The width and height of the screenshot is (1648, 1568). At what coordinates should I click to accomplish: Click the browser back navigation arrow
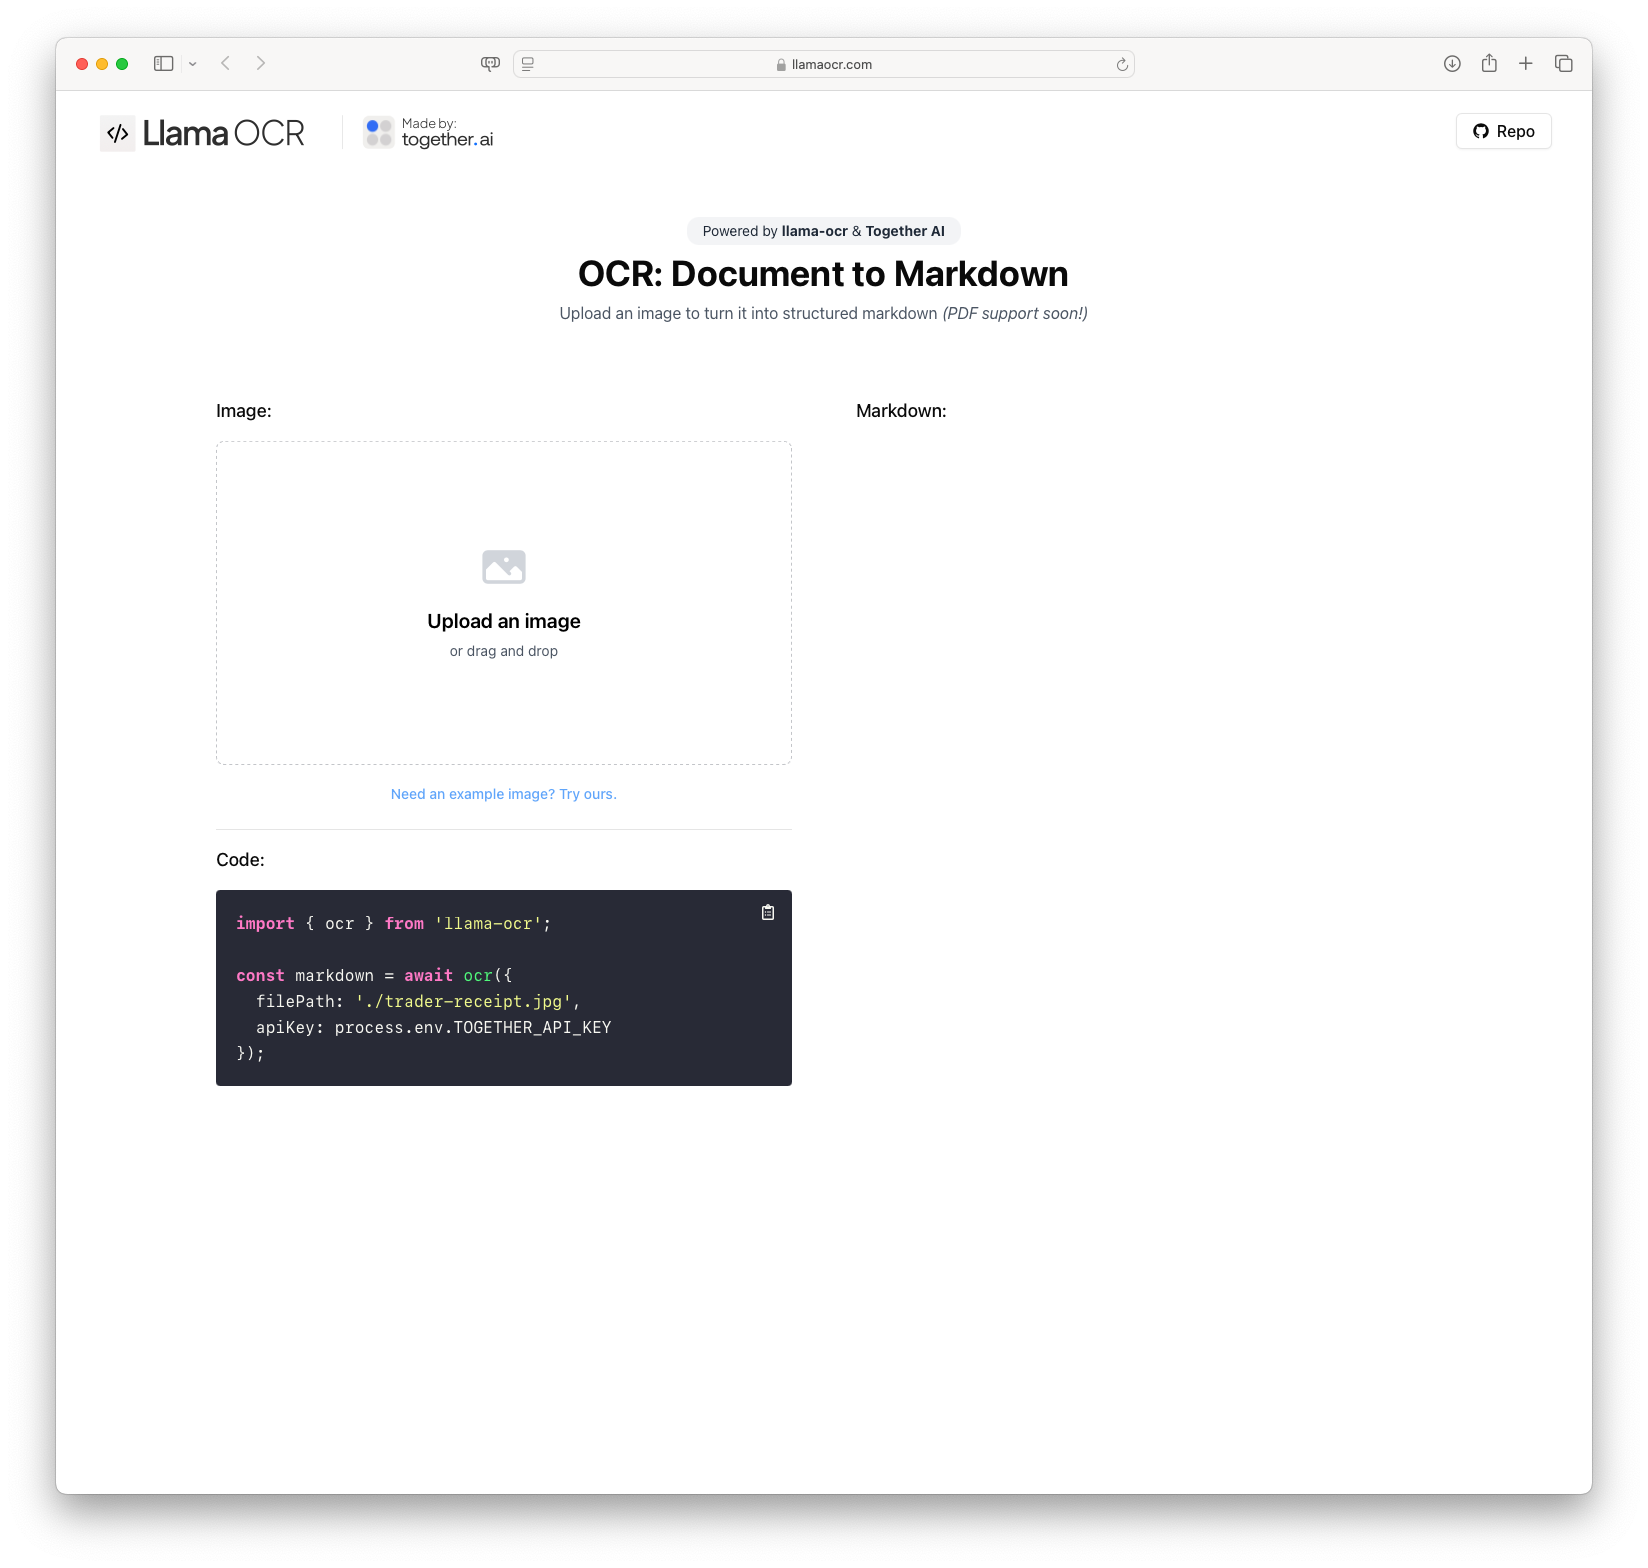click(225, 63)
